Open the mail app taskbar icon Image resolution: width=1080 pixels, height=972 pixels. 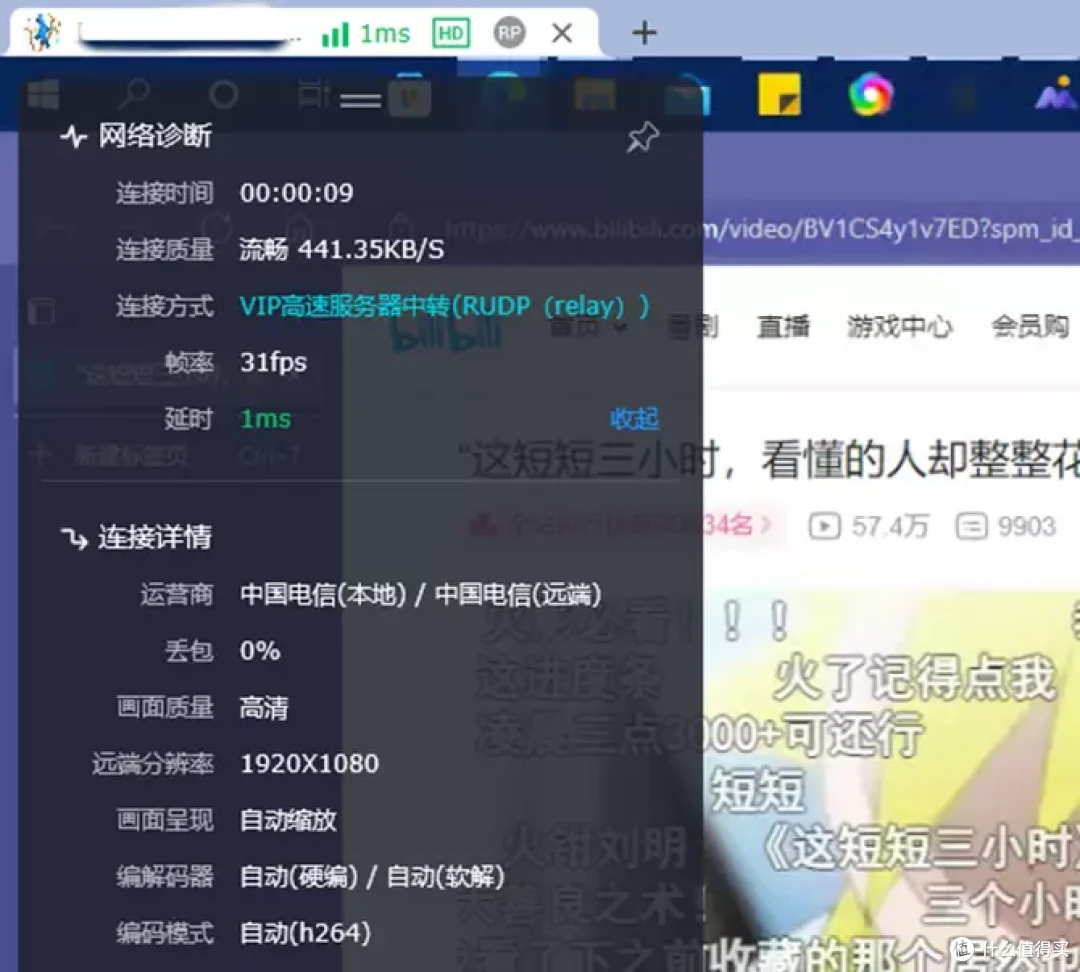tap(687, 96)
